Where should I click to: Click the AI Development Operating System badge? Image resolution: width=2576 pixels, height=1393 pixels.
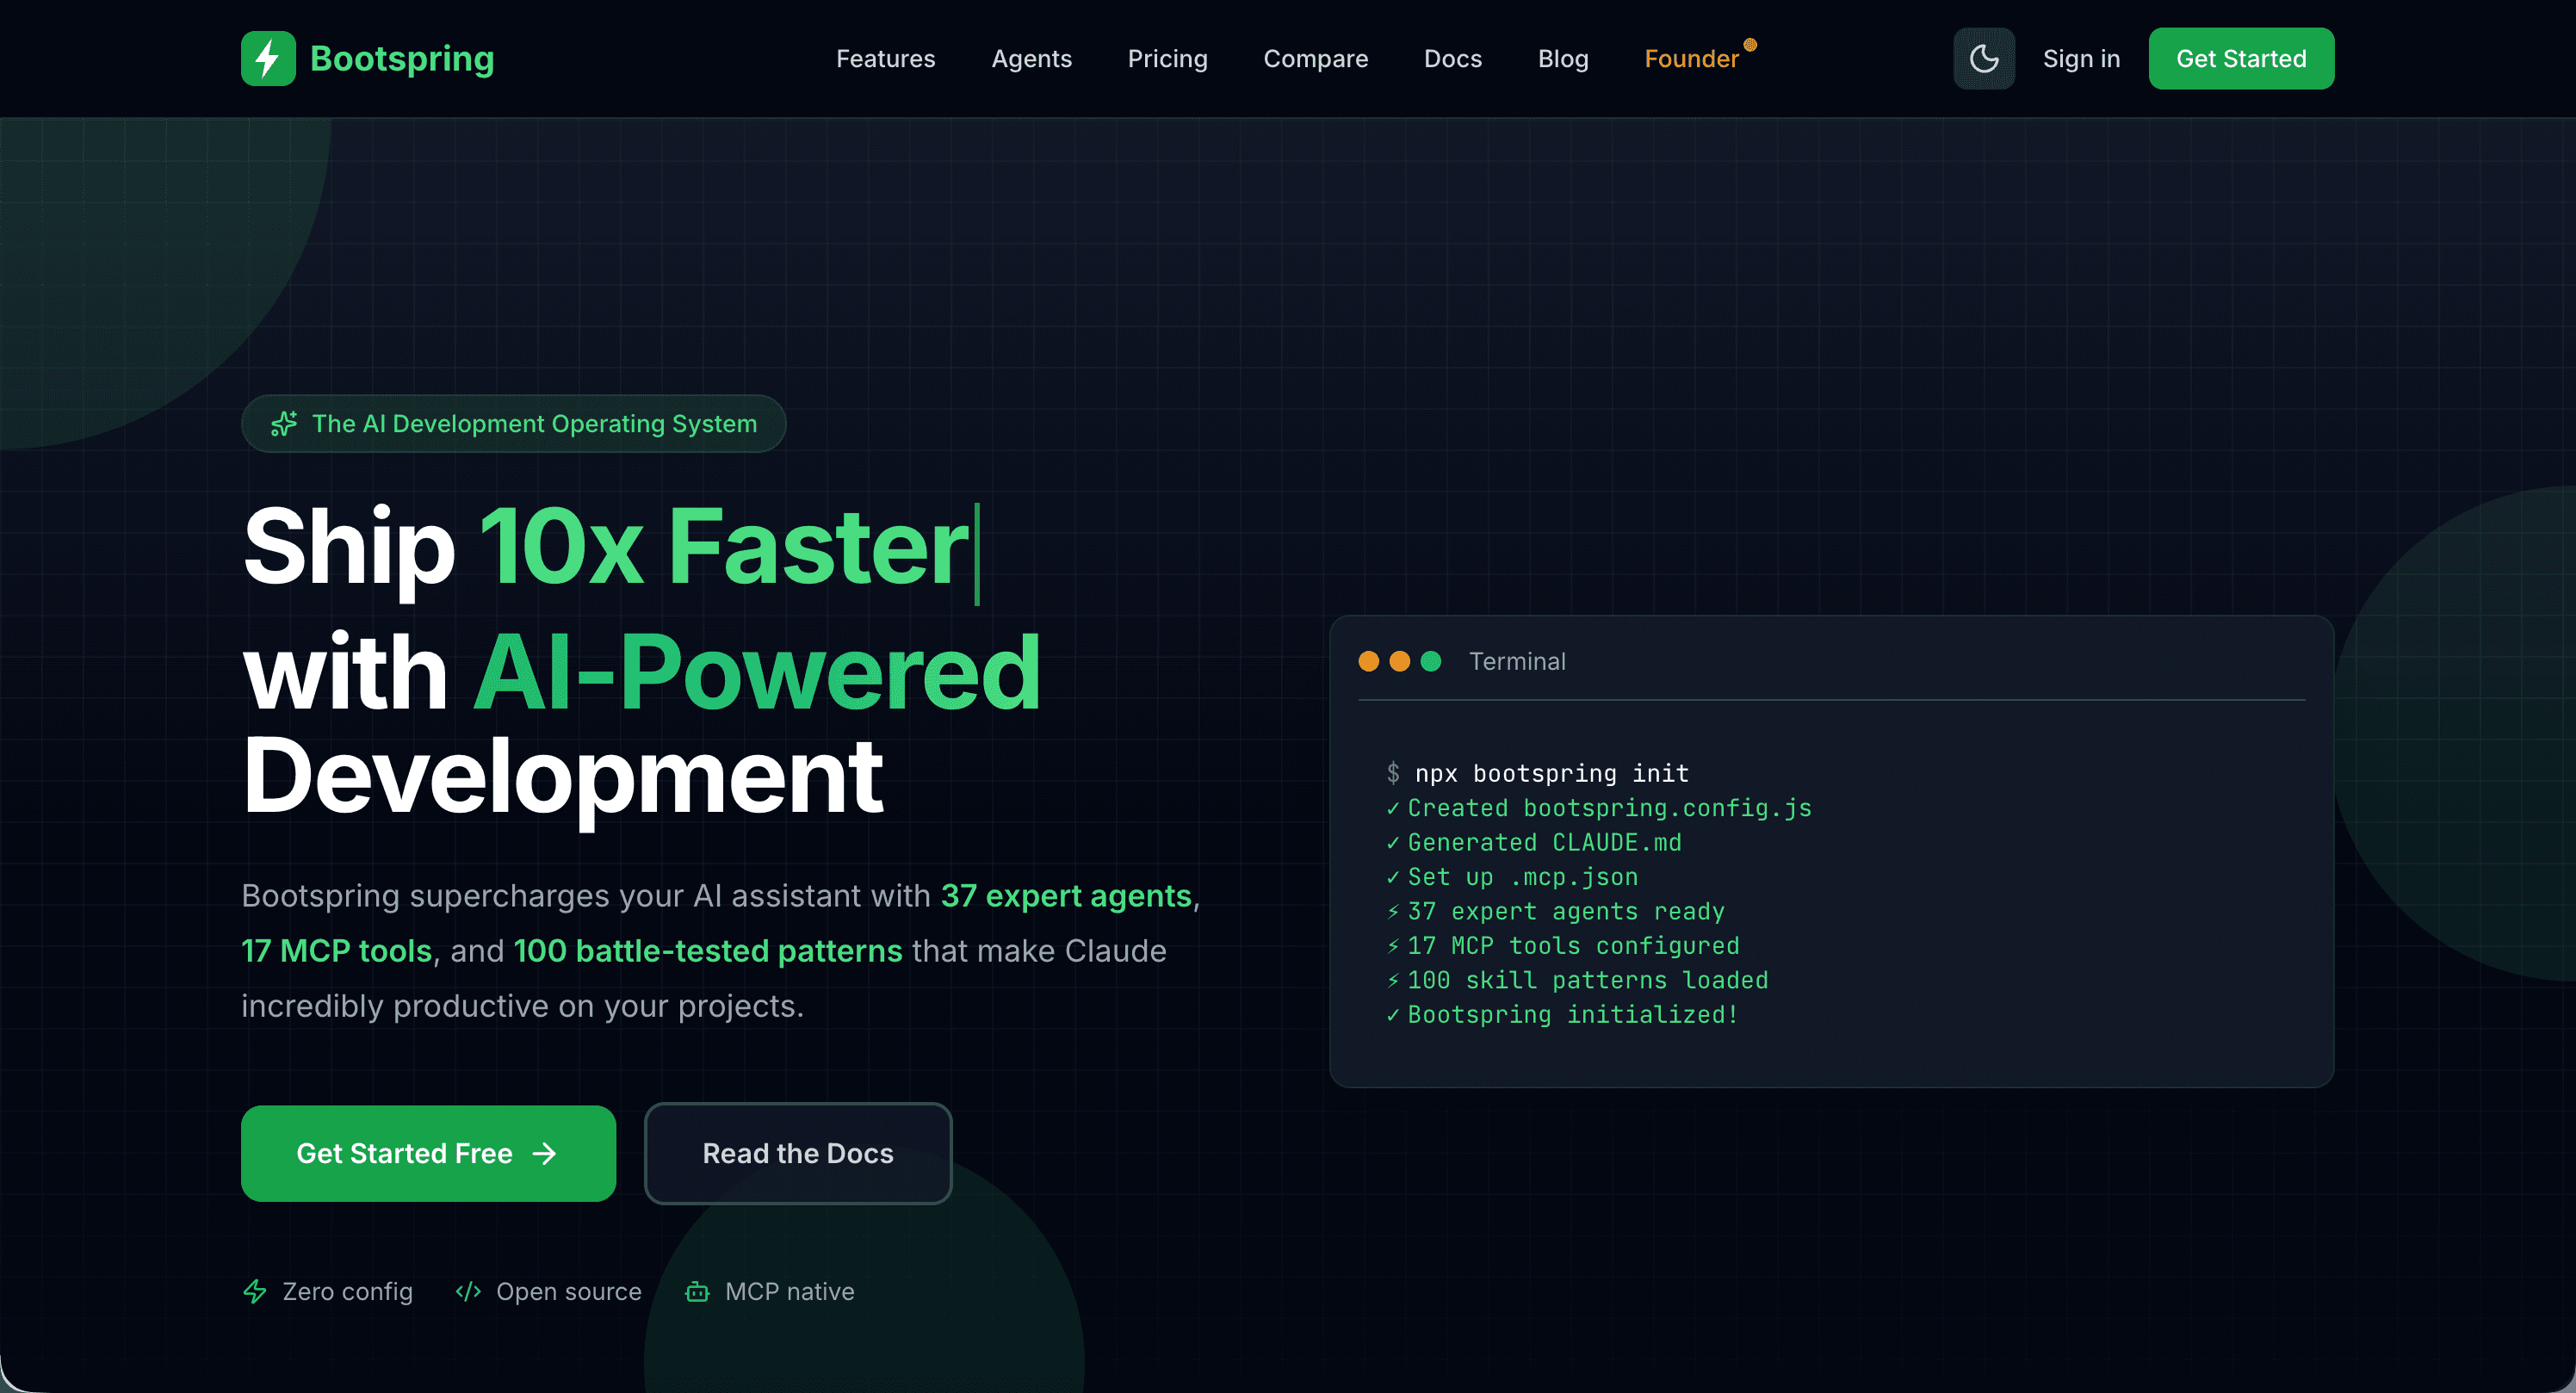click(x=513, y=423)
